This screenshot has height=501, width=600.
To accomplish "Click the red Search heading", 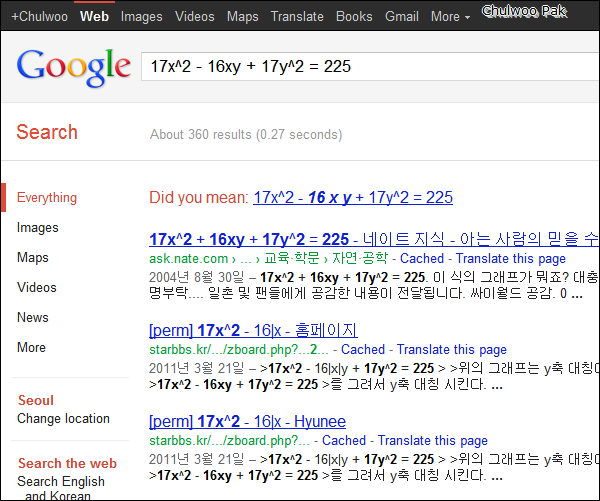I will 47,132.
